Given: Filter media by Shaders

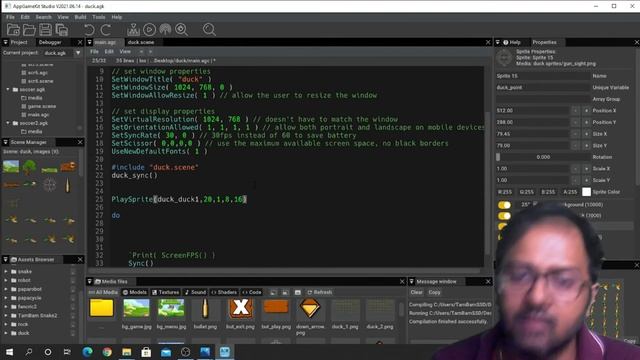Looking at the screenshot, I should (224, 292).
